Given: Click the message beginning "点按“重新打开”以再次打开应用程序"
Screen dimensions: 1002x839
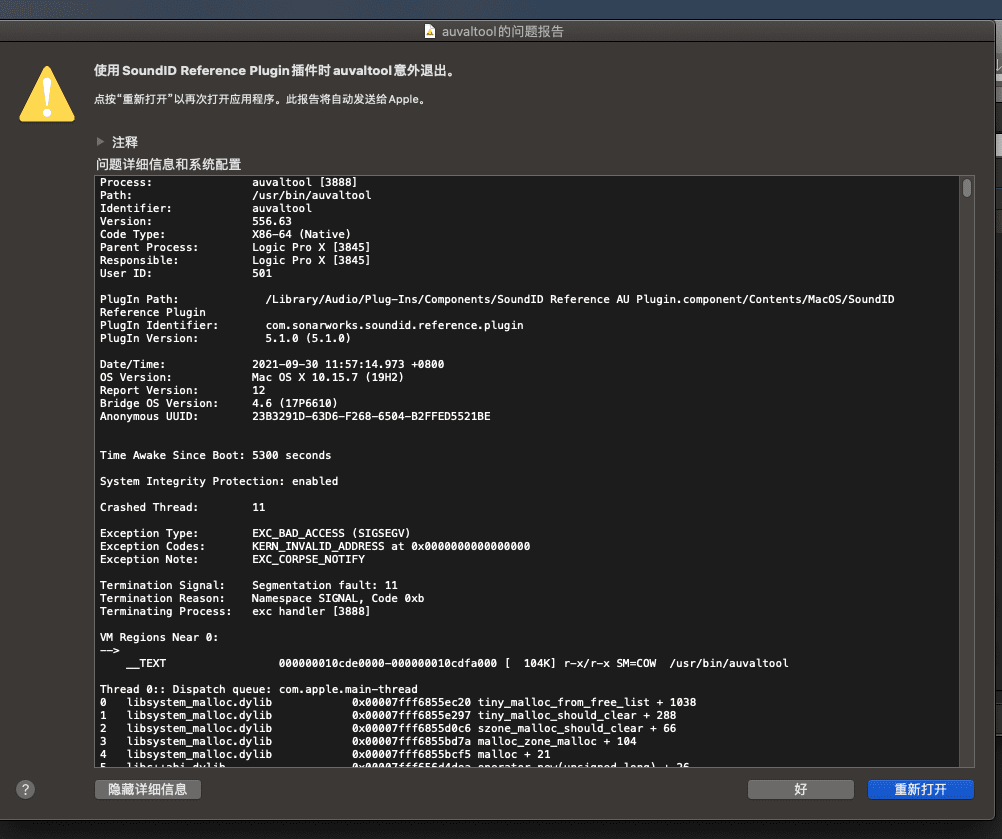Looking at the screenshot, I should pos(260,99).
